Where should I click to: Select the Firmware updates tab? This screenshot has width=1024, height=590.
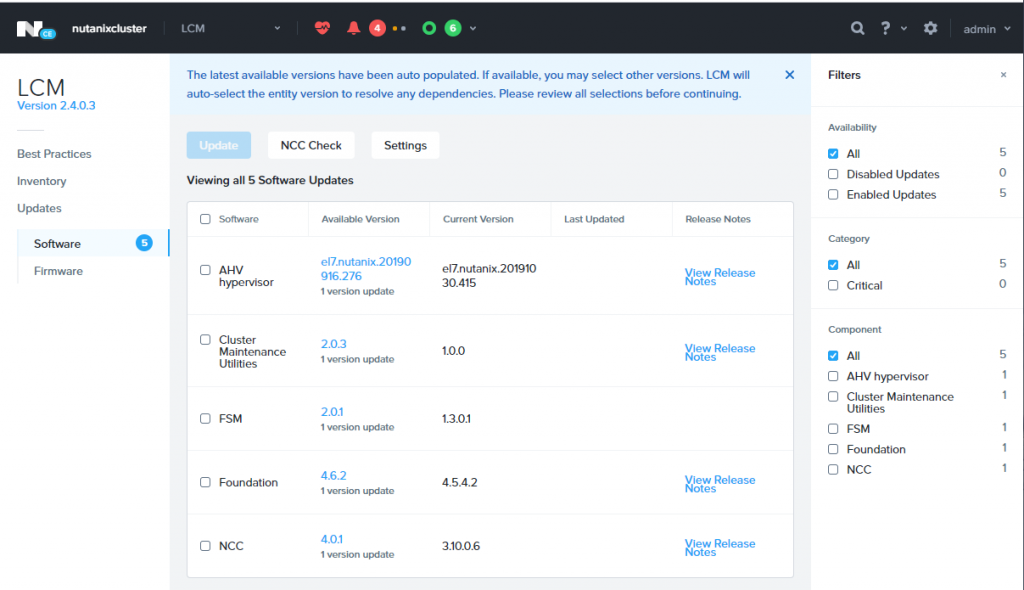point(58,270)
